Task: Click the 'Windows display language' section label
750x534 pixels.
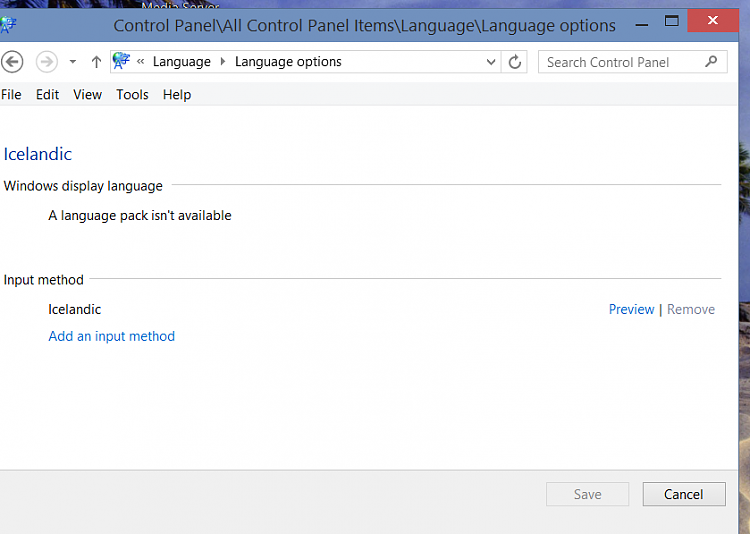Action: coord(83,186)
